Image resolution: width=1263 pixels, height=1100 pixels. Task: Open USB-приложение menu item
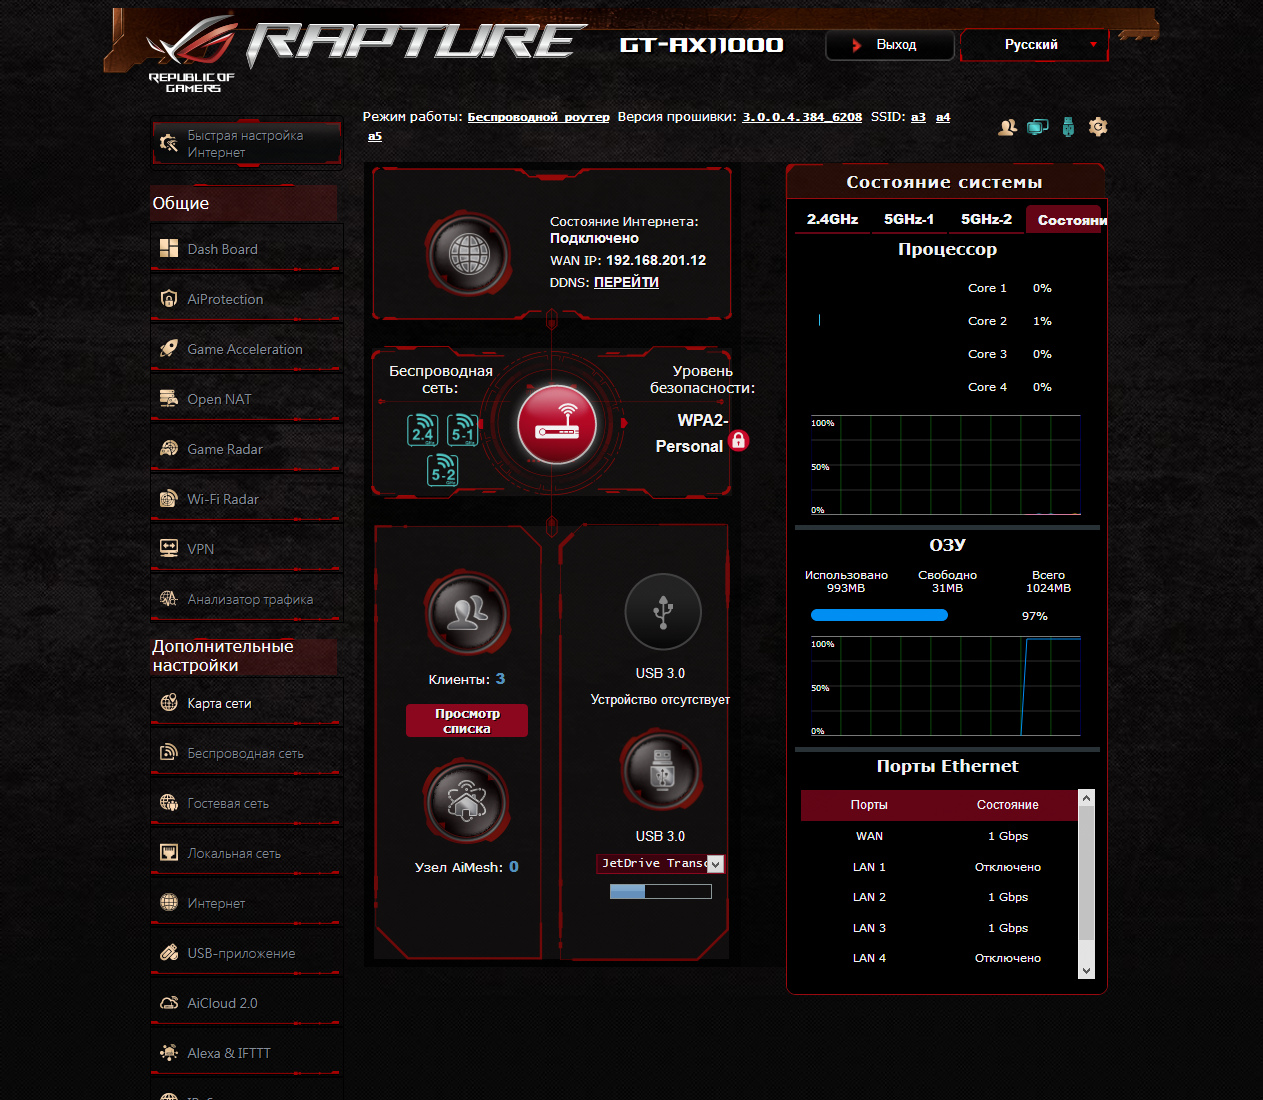pos(246,953)
